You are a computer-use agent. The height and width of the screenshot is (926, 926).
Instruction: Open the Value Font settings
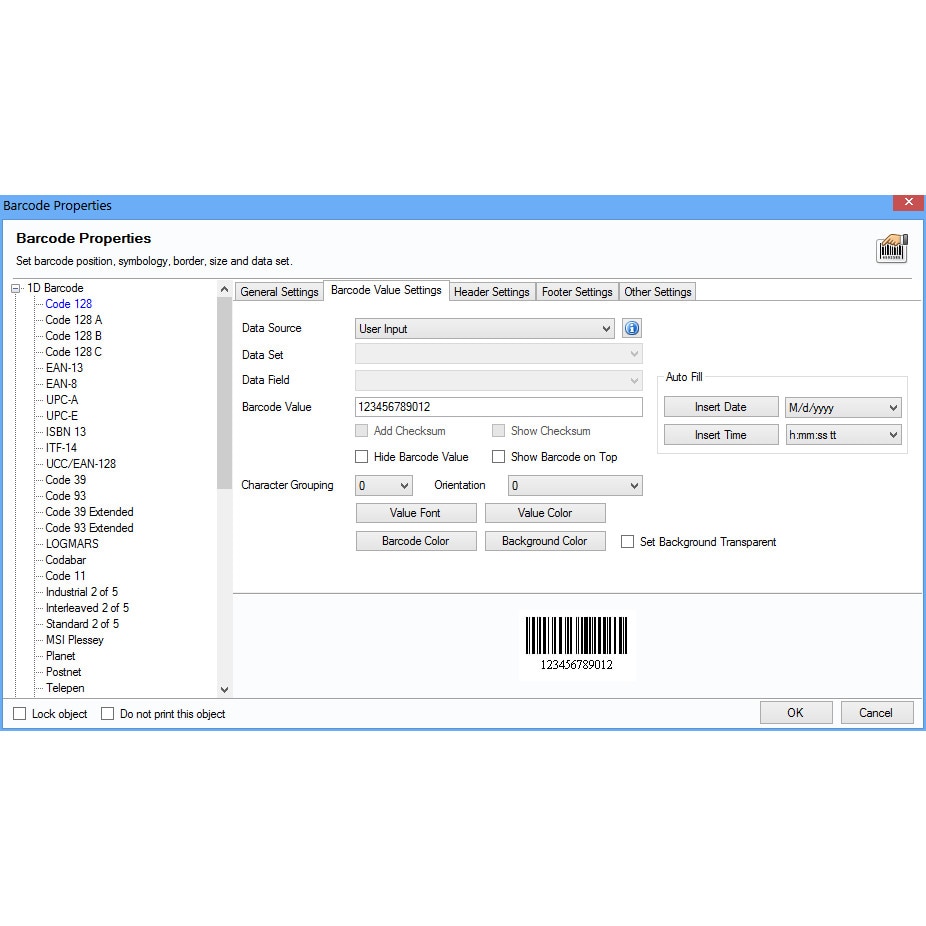click(x=415, y=512)
